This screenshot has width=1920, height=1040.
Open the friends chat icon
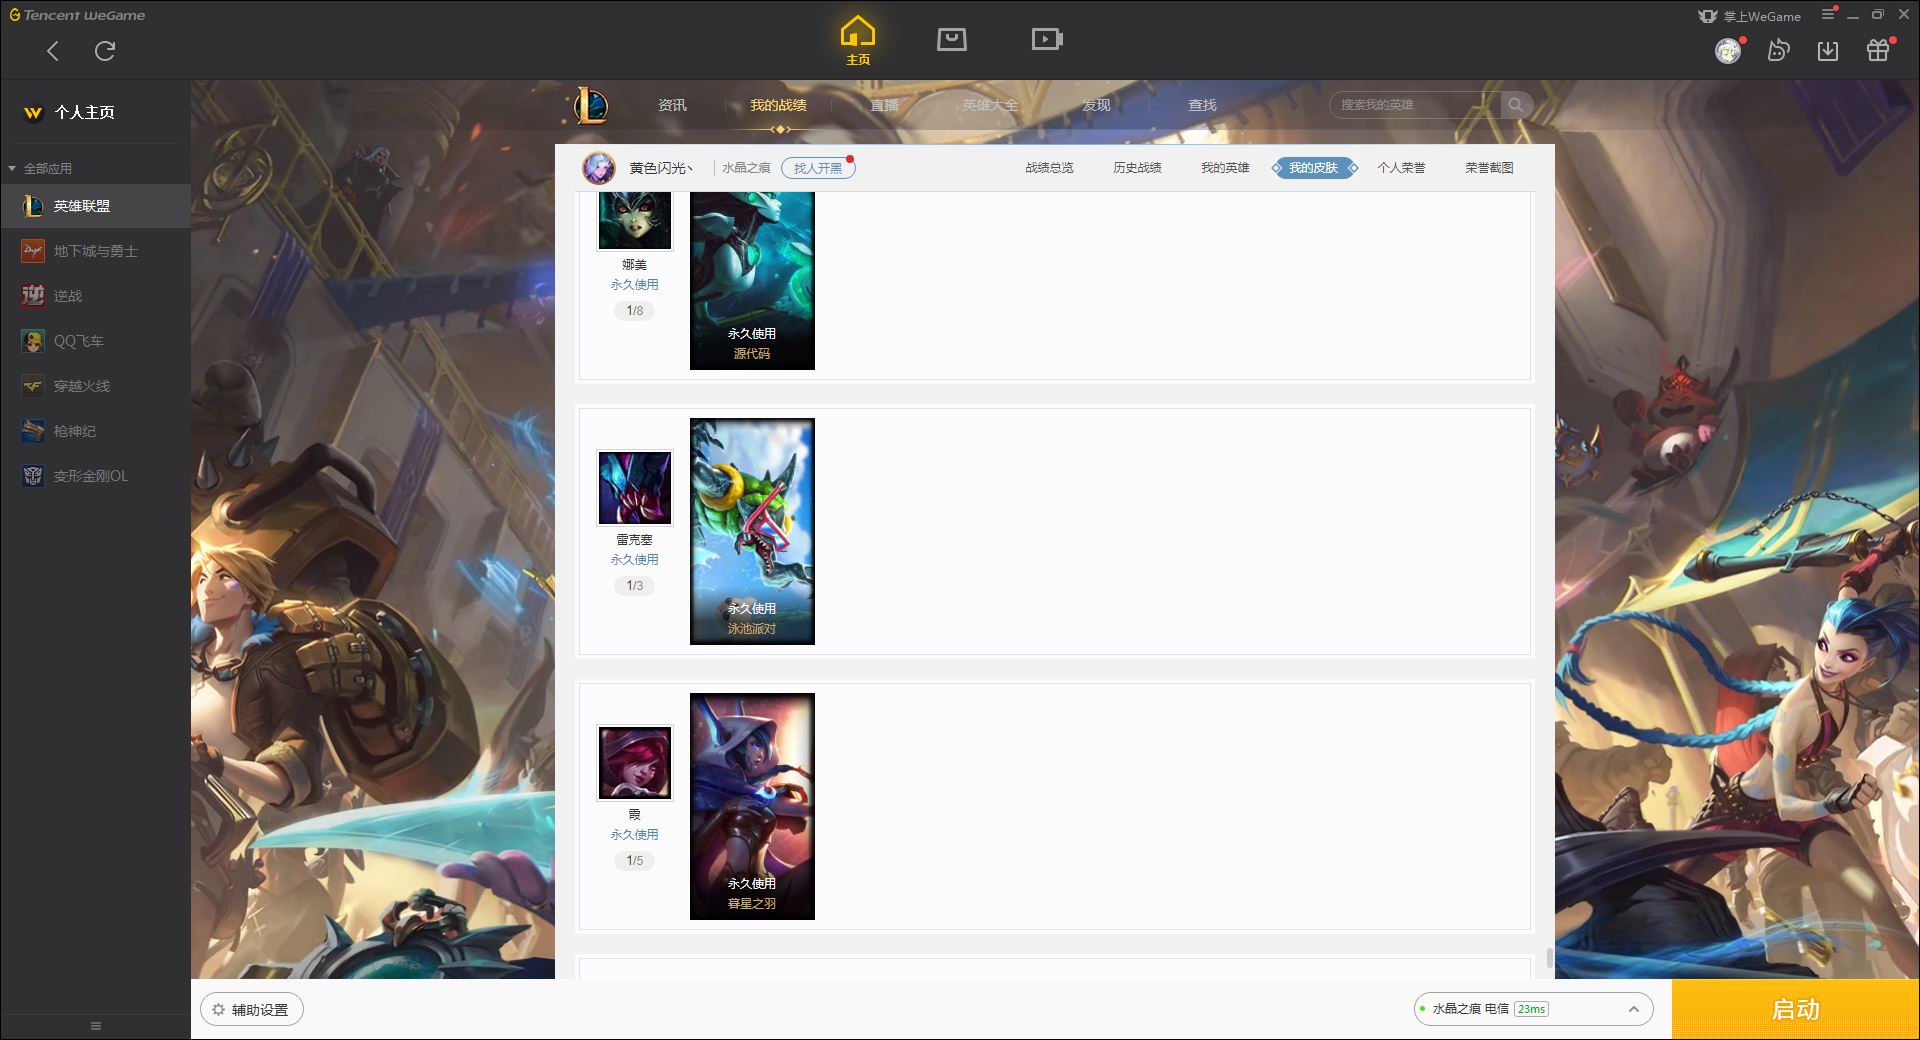1778,50
